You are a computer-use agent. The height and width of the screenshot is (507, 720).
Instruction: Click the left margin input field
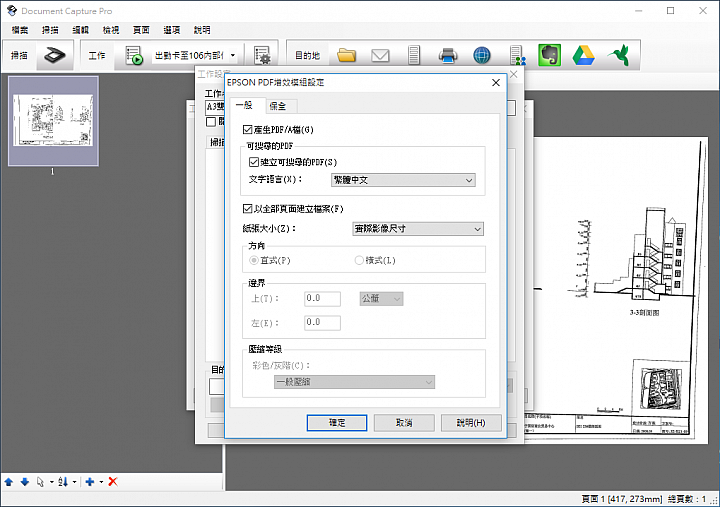coord(322,322)
